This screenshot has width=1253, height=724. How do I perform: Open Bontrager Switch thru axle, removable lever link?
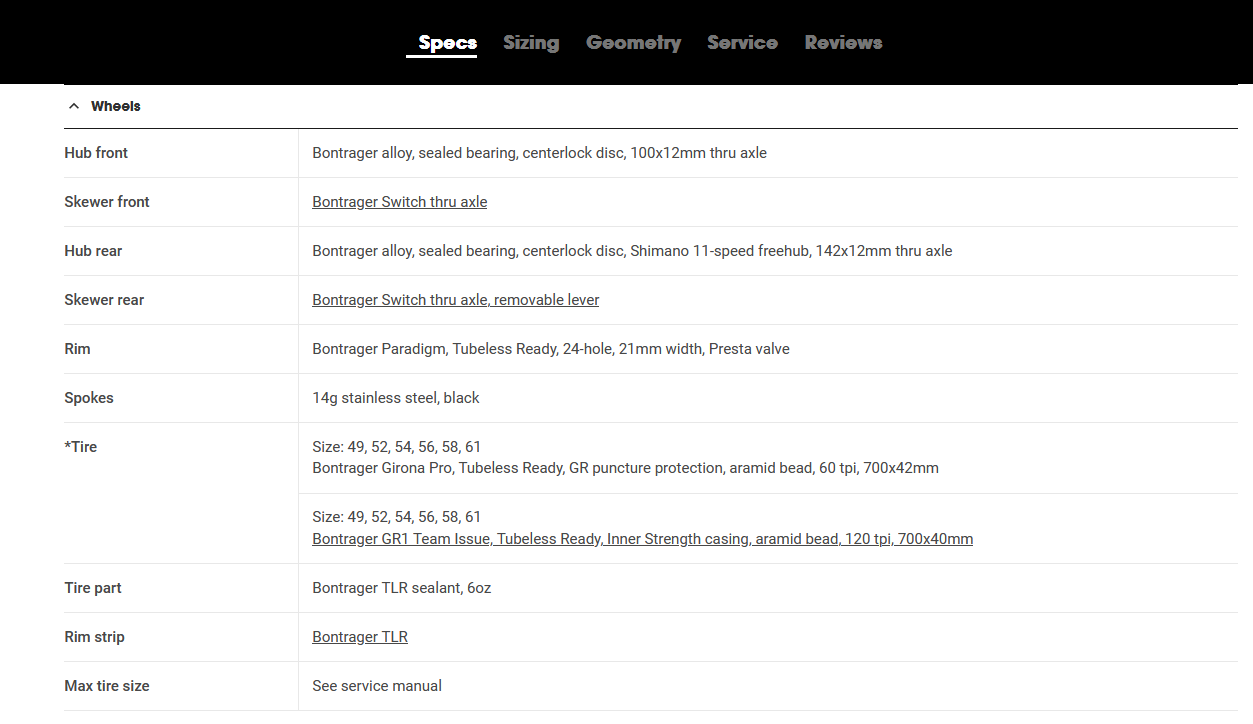point(456,300)
